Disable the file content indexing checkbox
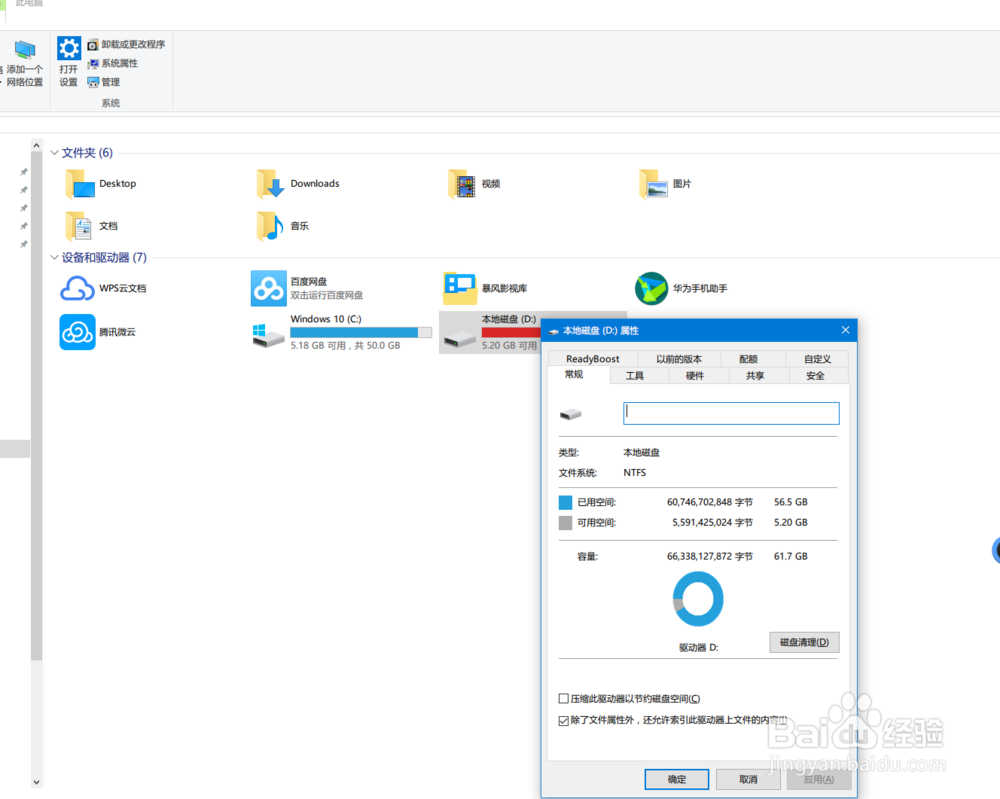1000x799 pixels. 564,720
